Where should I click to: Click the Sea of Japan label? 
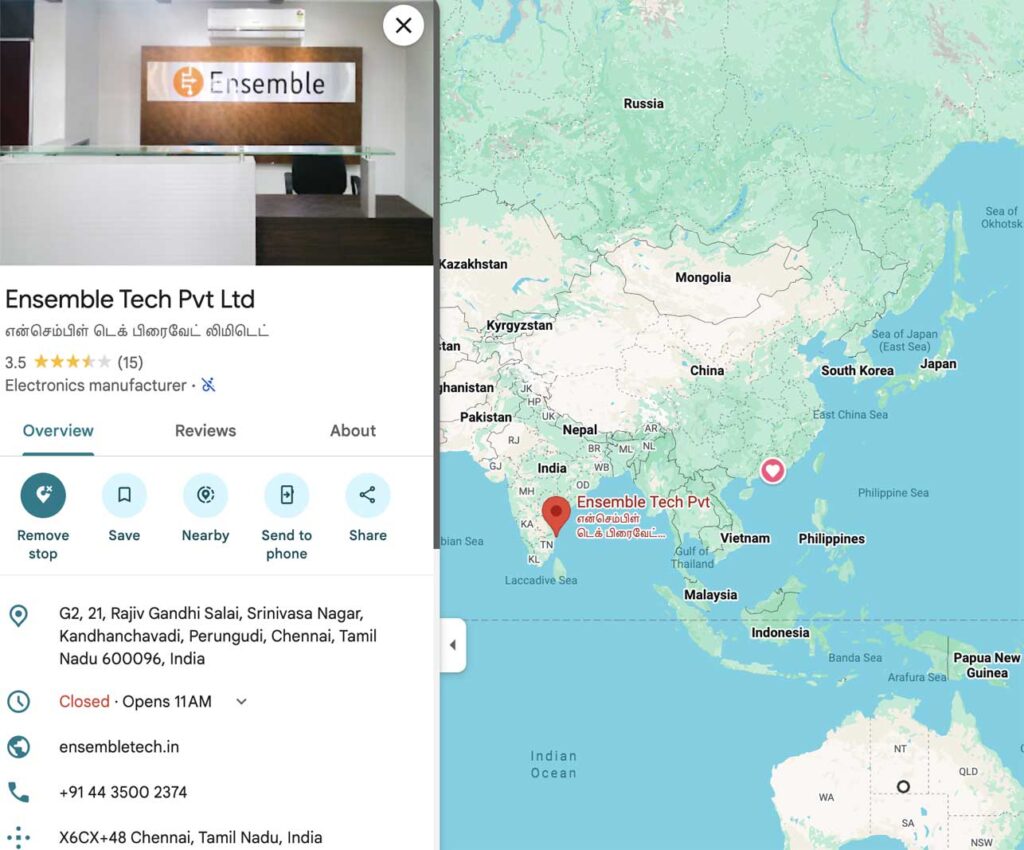coord(904,340)
